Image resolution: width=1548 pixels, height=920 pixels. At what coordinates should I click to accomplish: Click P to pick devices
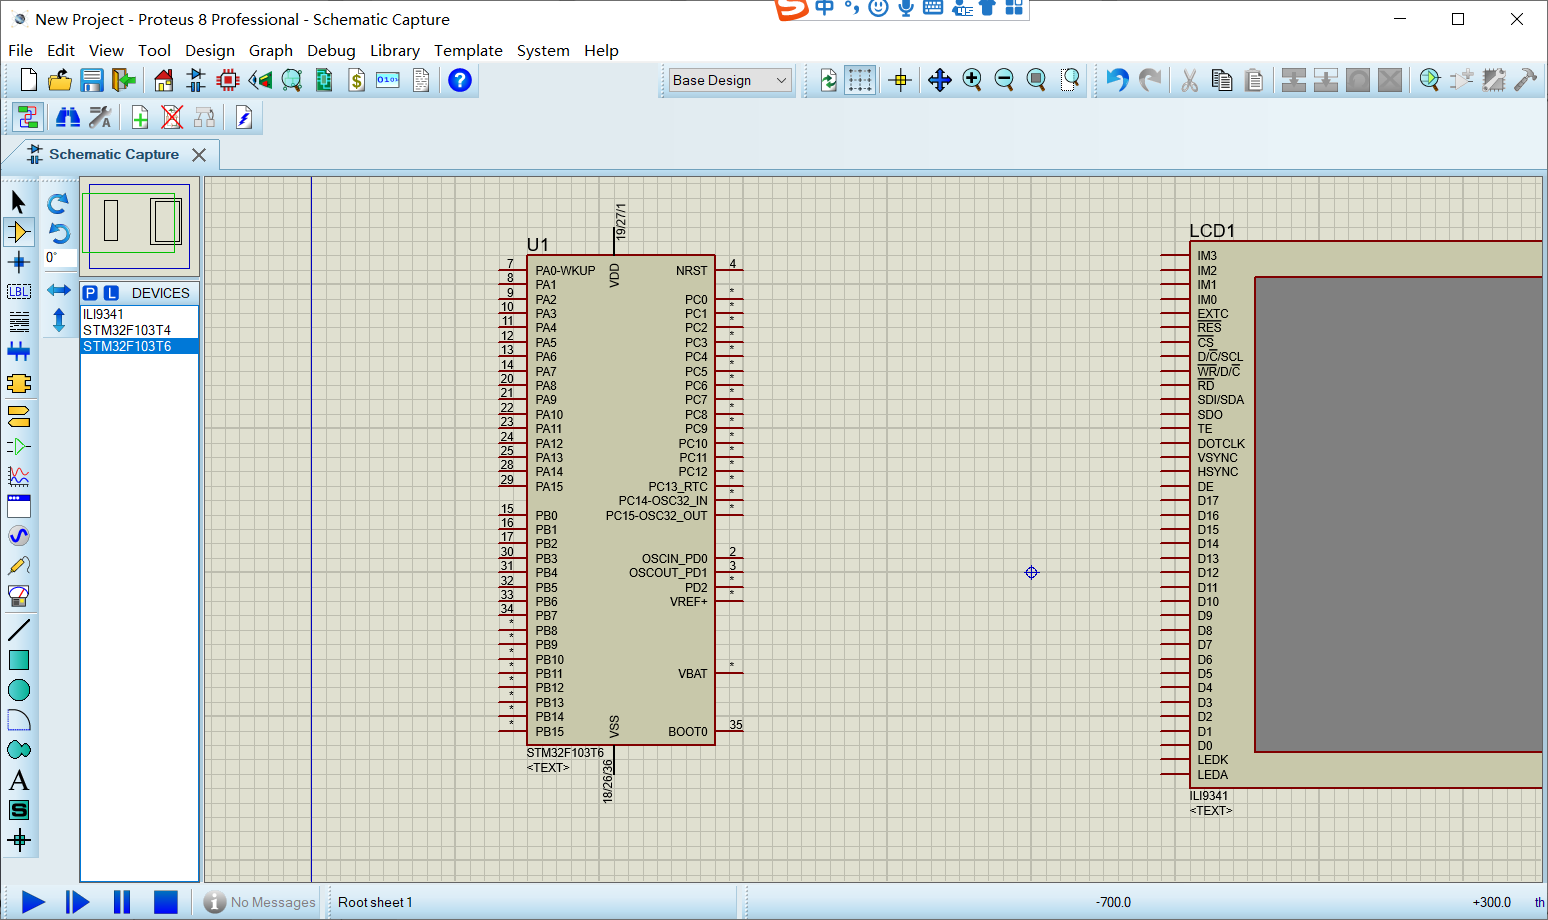point(90,293)
